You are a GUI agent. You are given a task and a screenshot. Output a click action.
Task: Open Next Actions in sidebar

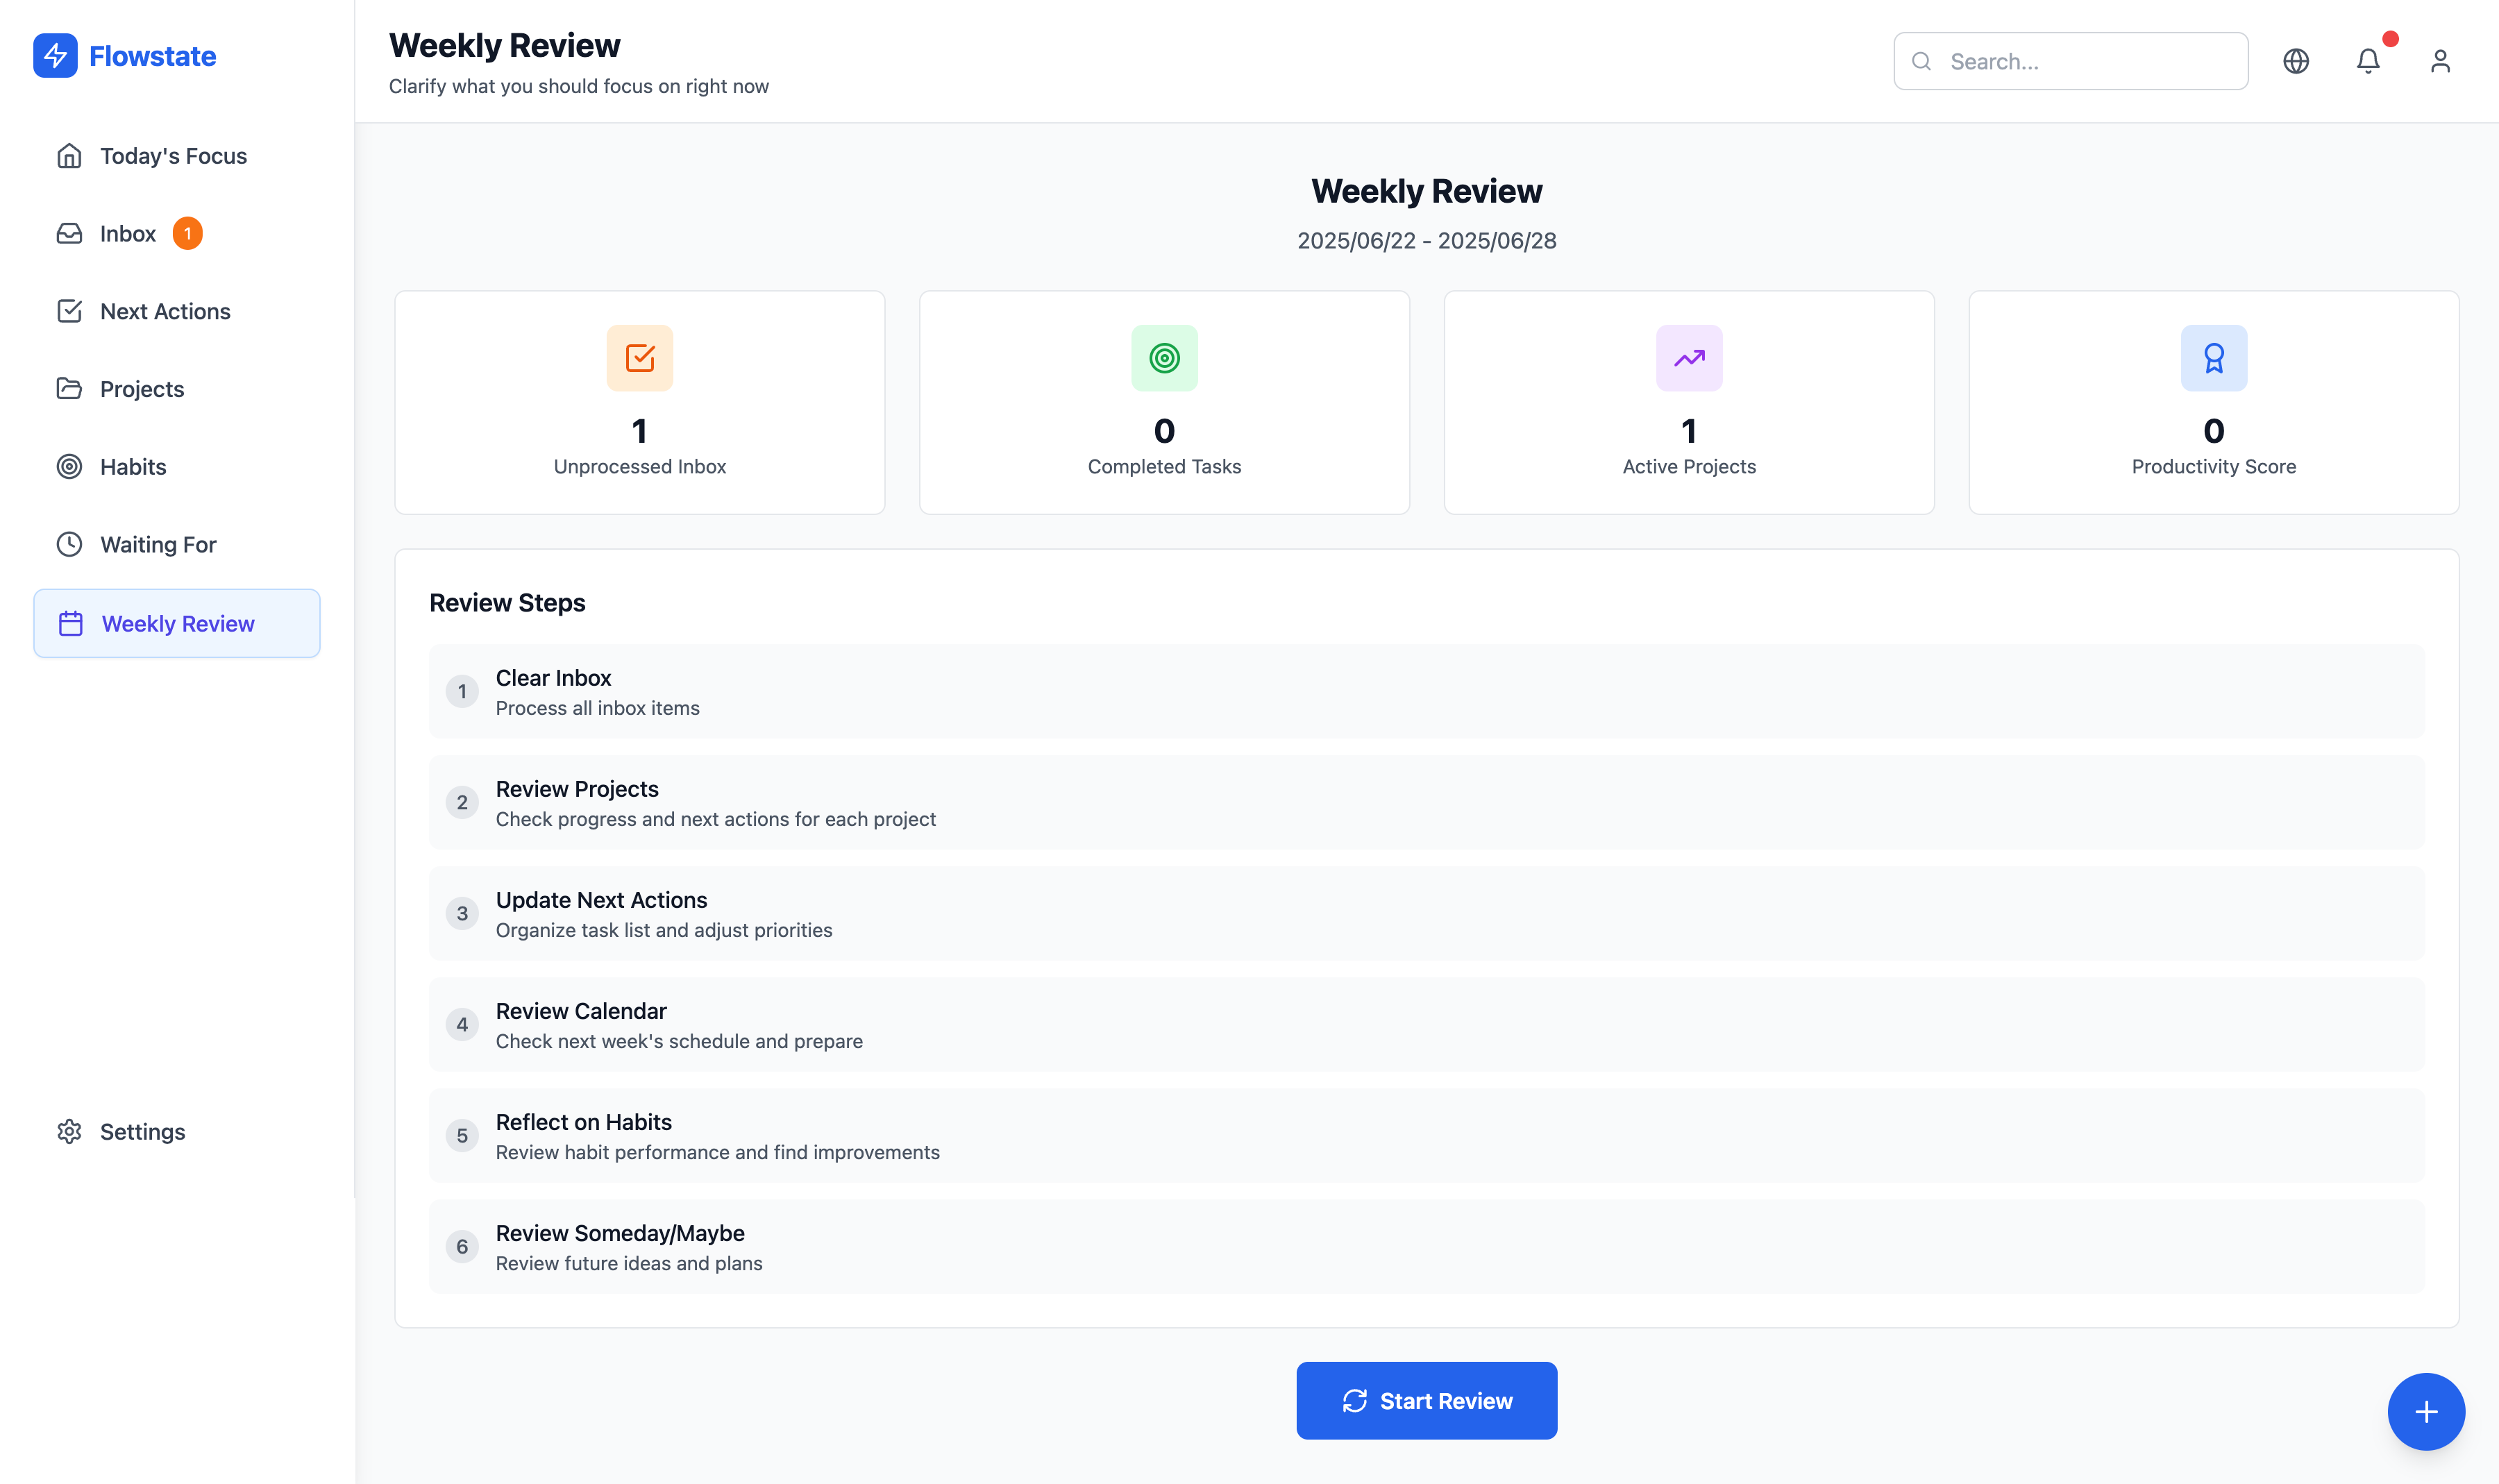click(177, 311)
